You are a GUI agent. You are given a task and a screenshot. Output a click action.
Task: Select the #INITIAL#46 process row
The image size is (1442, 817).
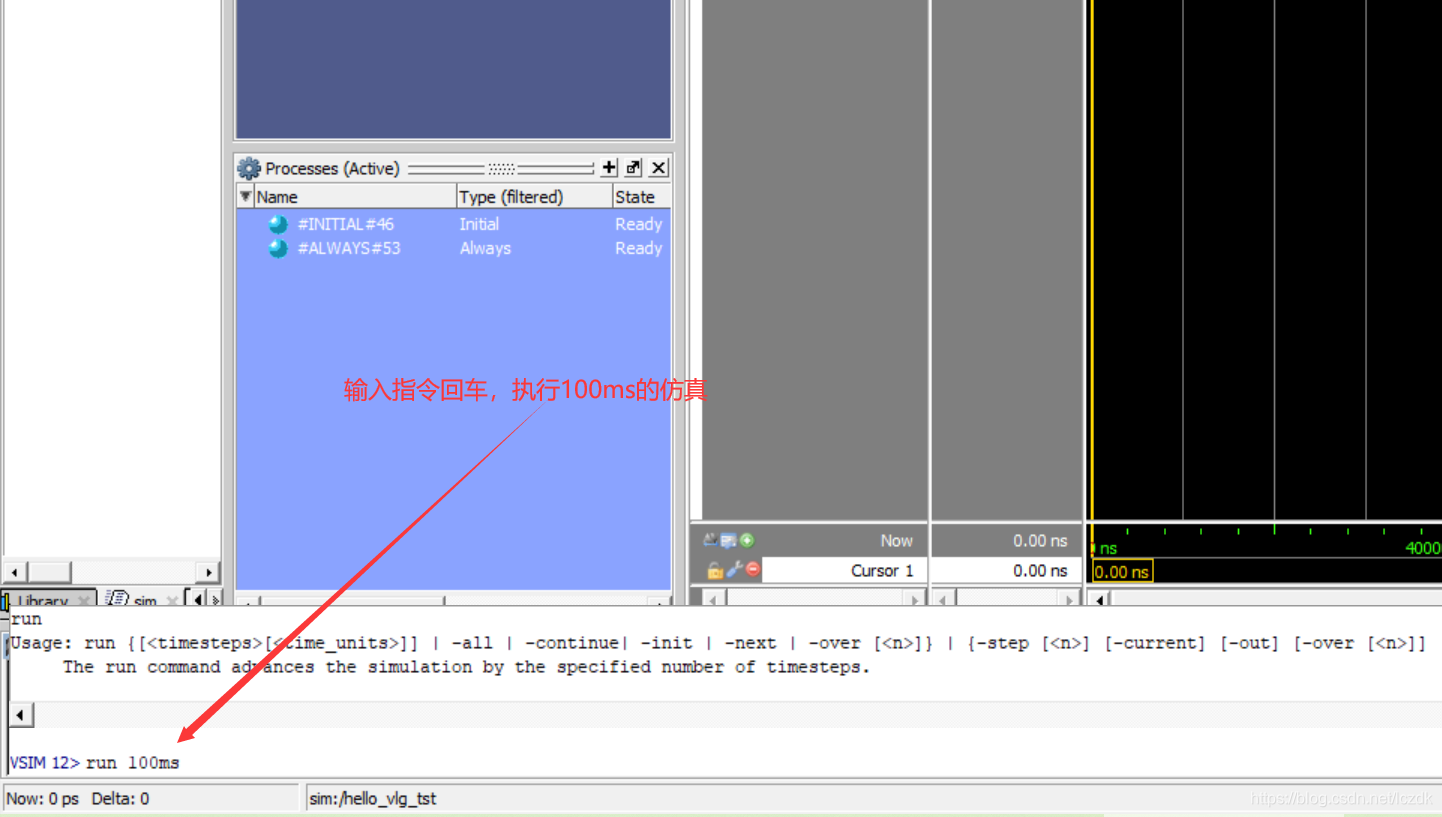tap(453, 224)
